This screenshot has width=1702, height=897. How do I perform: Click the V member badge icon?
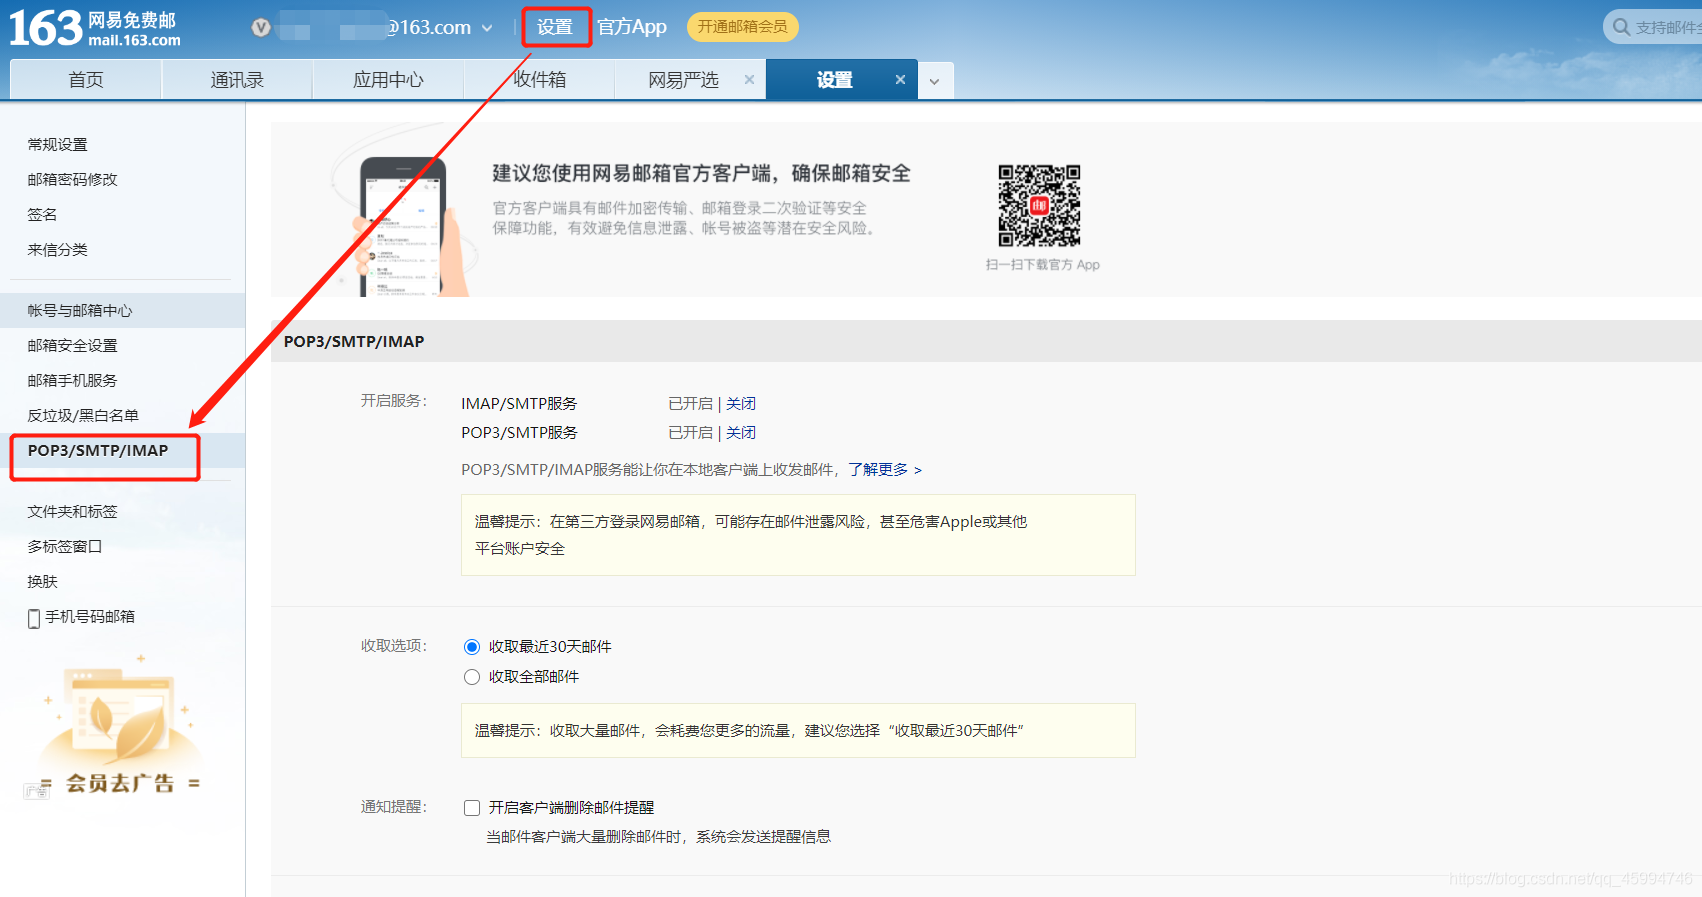click(261, 28)
